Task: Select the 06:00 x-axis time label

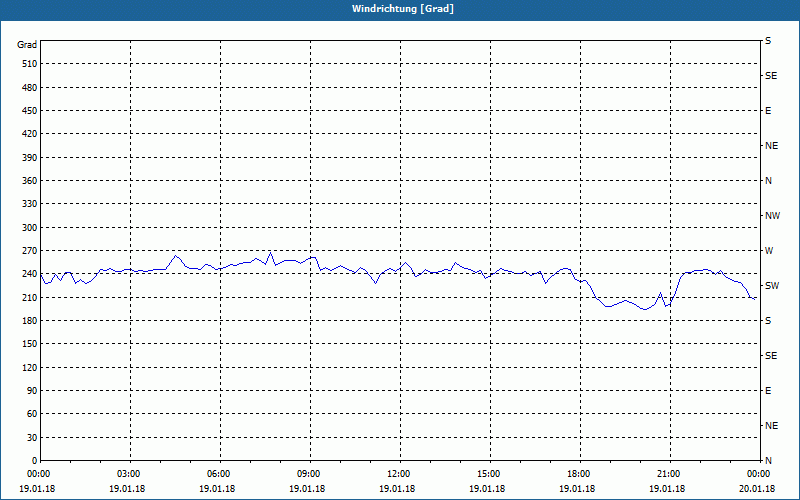Action: [x=219, y=474]
